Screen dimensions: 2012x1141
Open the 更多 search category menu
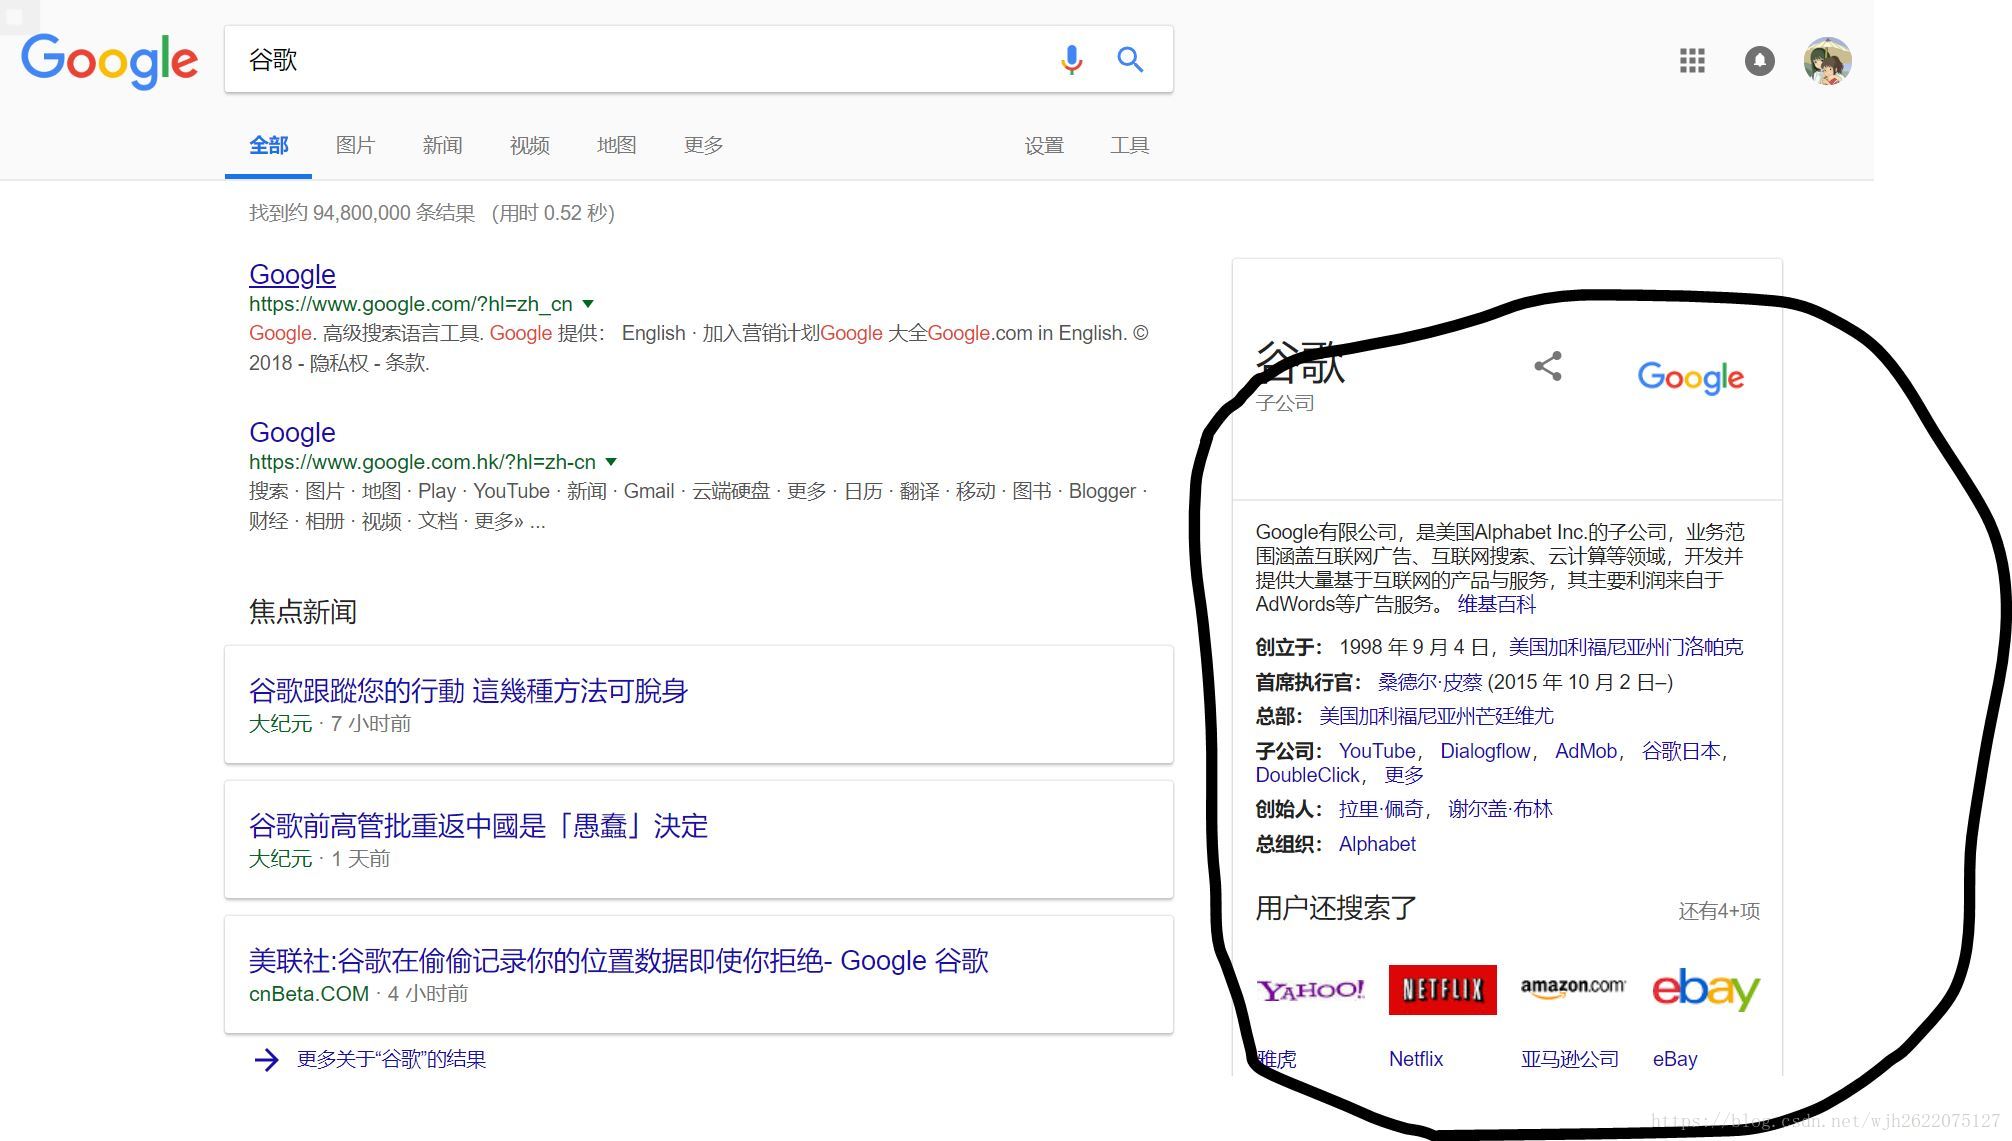click(703, 146)
